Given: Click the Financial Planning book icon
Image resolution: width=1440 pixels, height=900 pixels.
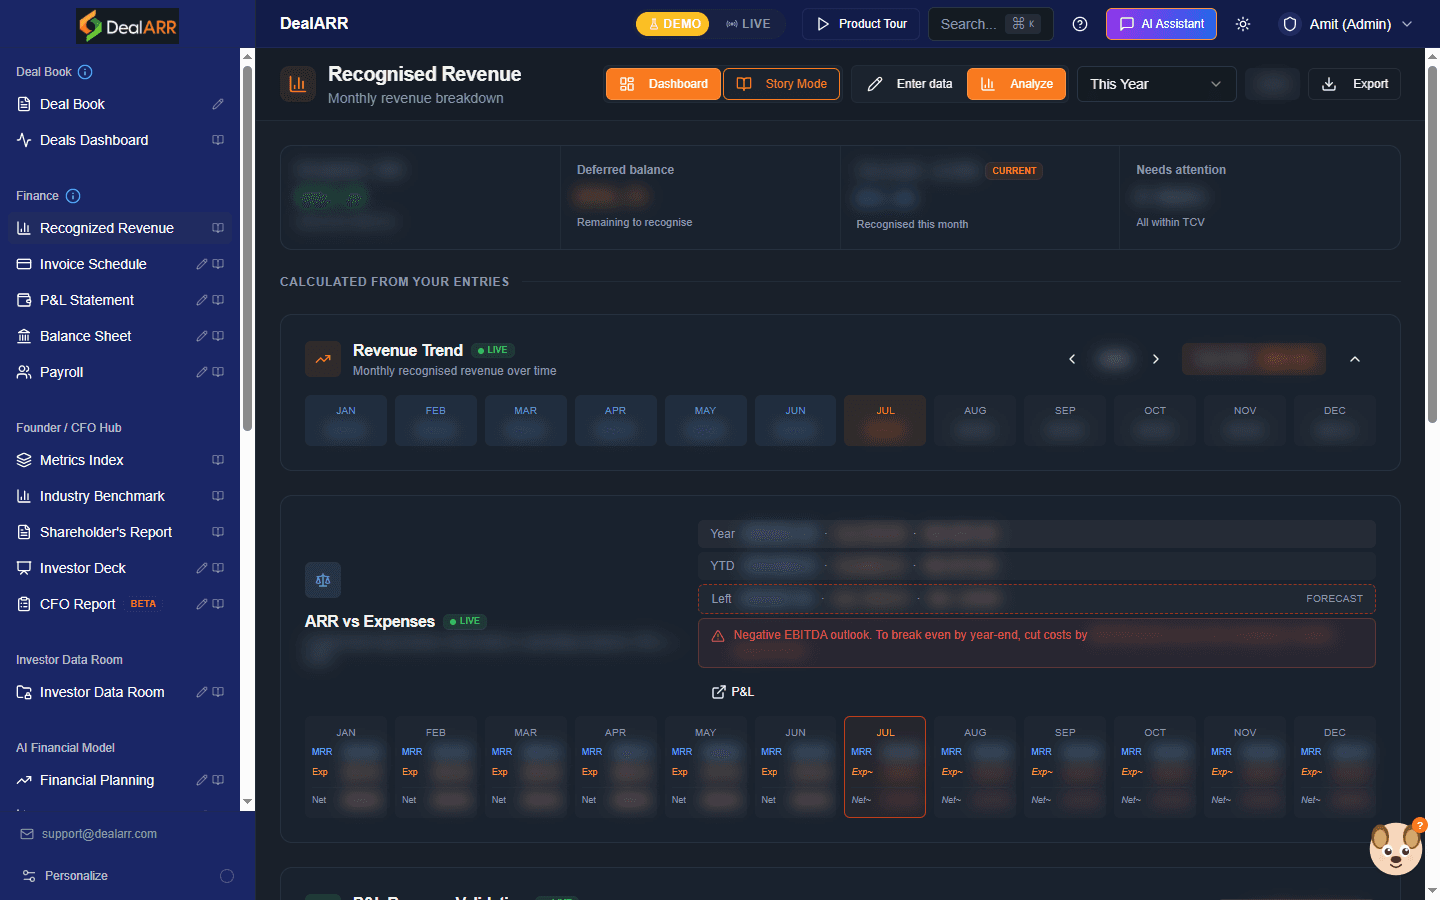Looking at the screenshot, I should 218,780.
